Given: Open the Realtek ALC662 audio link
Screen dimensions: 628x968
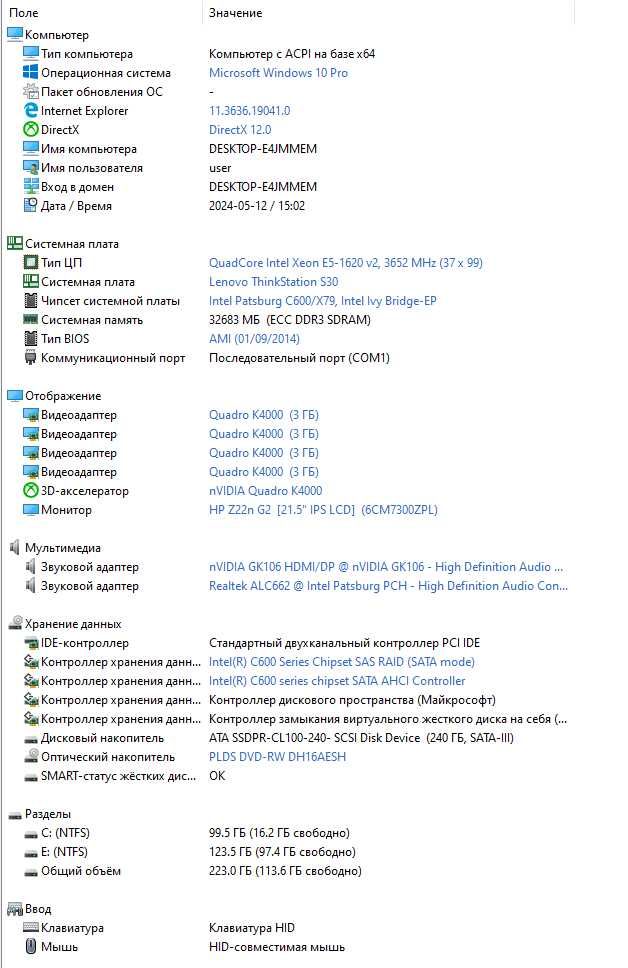Looking at the screenshot, I should click(x=388, y=586).
